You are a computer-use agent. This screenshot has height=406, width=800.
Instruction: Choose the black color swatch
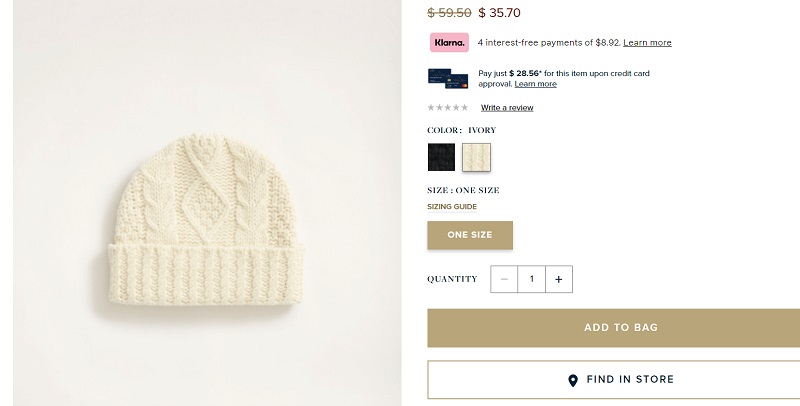pos(441,157)
